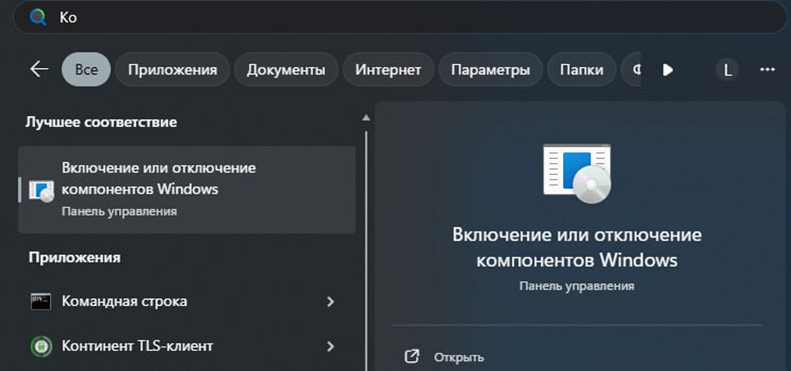Image resolution: width=791 pixels, height=371 pixels.
Task: Click "Панель управления" under preview title
Action: pos(577,286)
